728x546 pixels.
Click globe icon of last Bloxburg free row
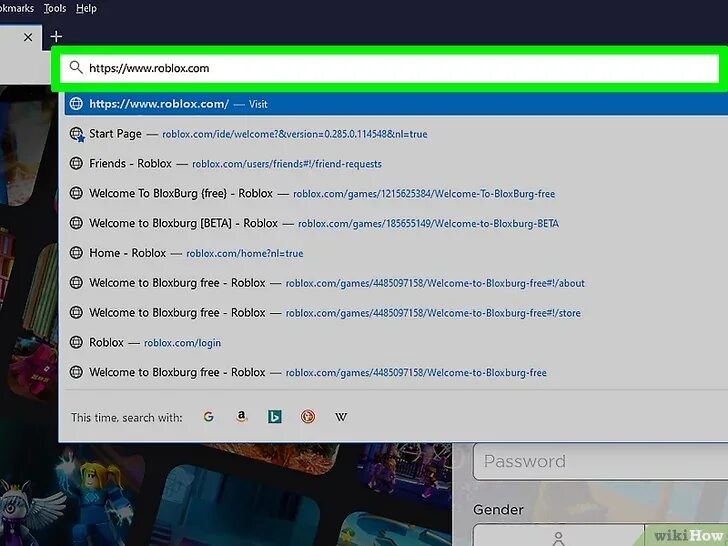pos(76,372)
